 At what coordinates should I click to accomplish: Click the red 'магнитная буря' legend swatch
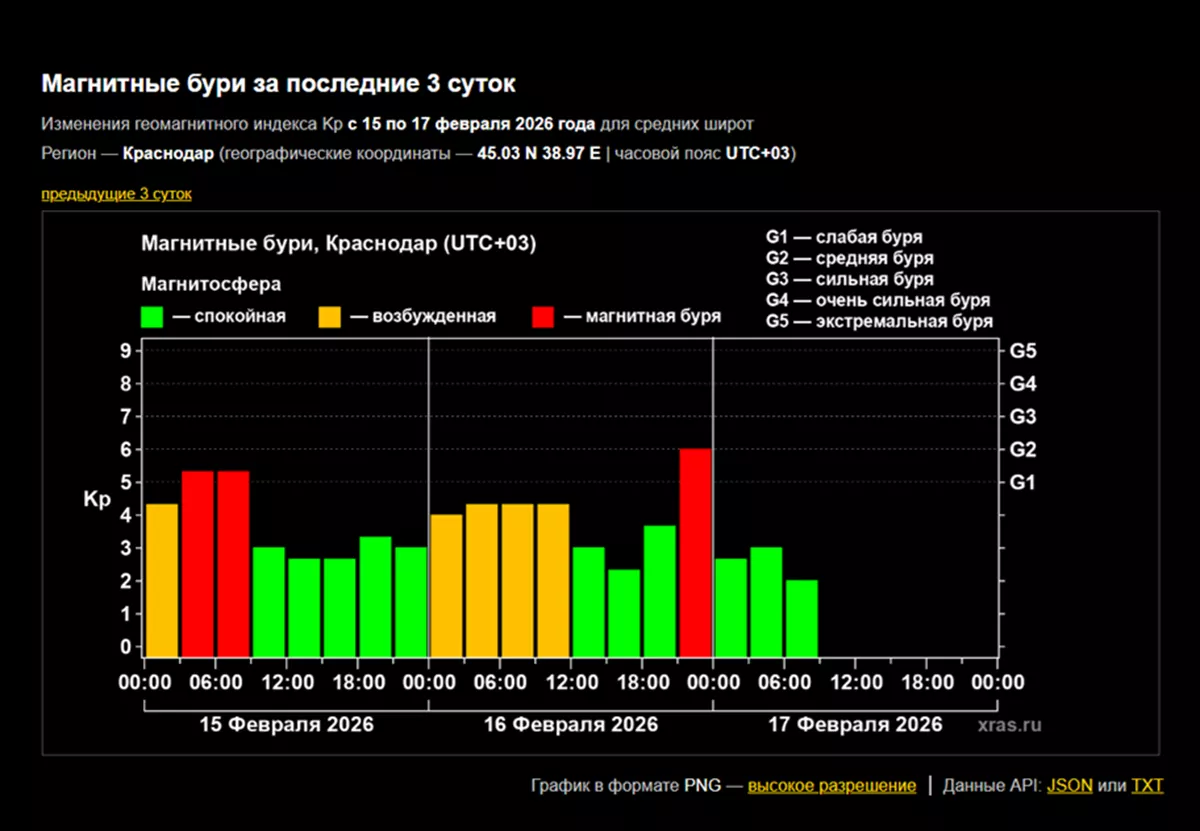[x=543, y=317]
